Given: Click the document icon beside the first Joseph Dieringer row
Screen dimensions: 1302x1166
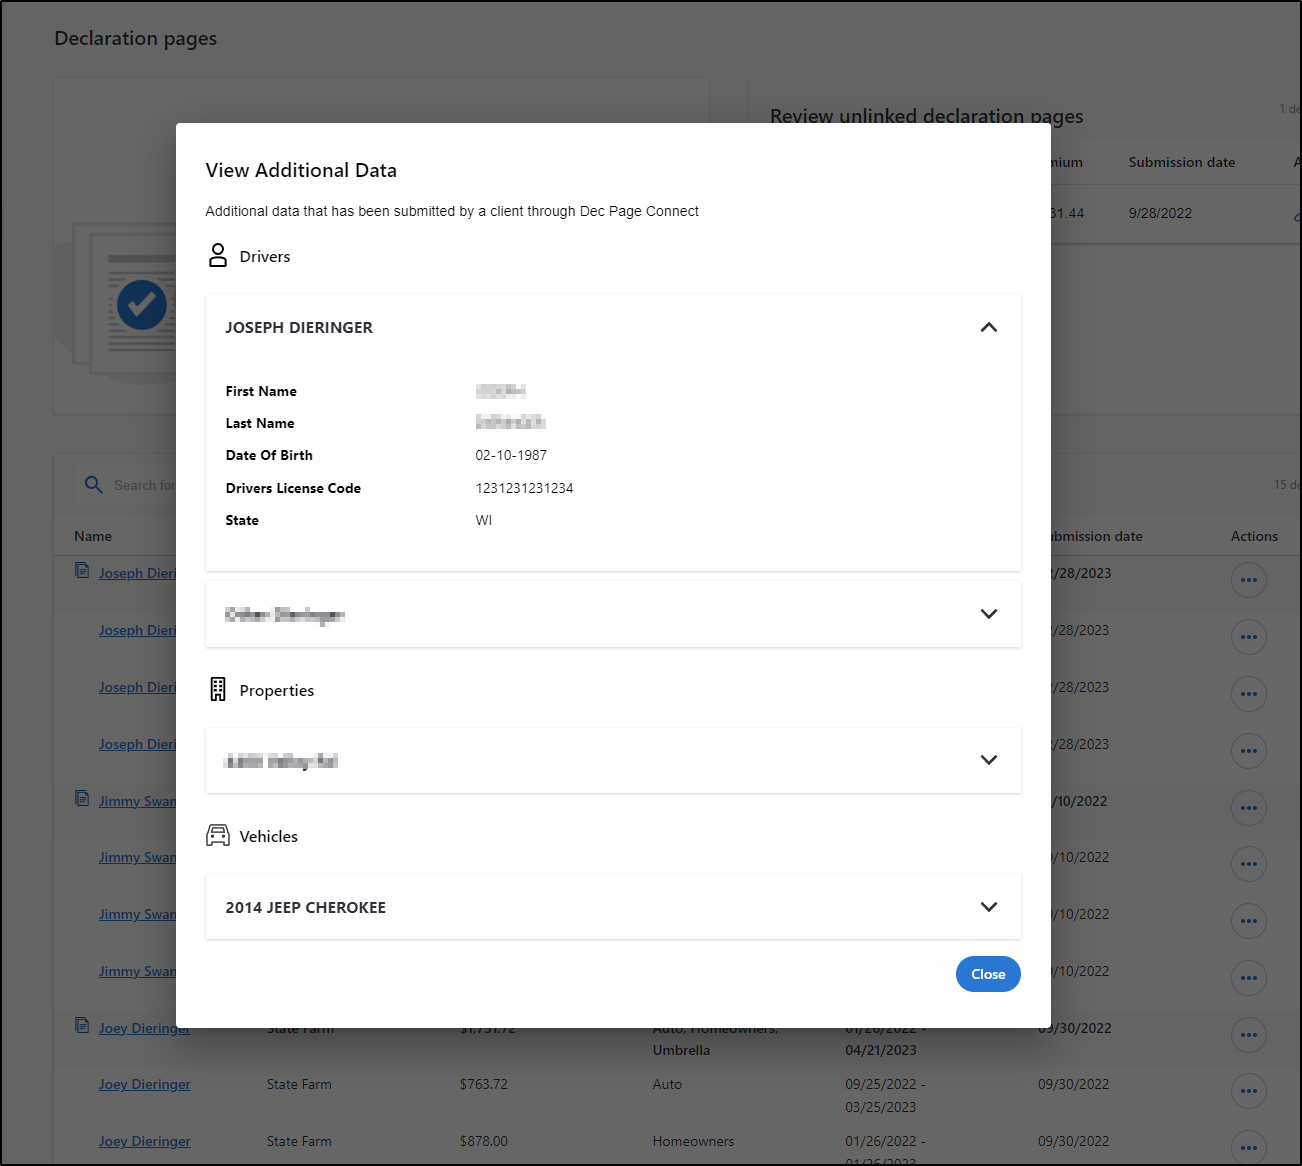Looking at the screenshot, I should click(x=81, y=570).
